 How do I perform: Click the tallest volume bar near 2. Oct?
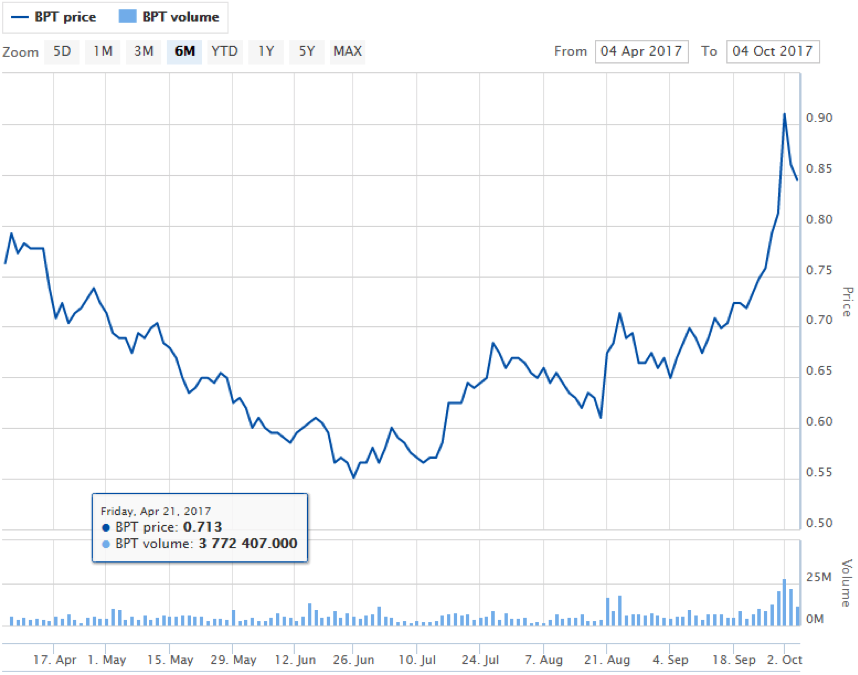tap(784, 602)
